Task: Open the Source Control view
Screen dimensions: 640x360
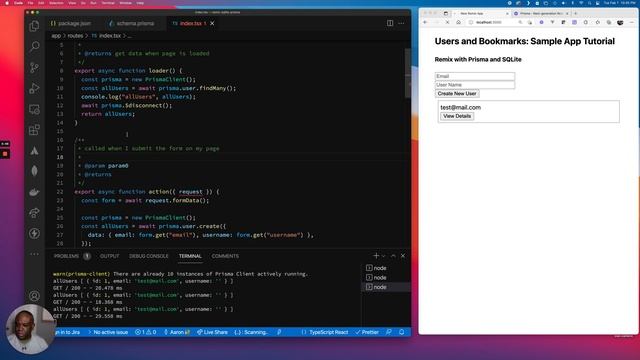Action: pyautogui.click(x=34, y=67)
